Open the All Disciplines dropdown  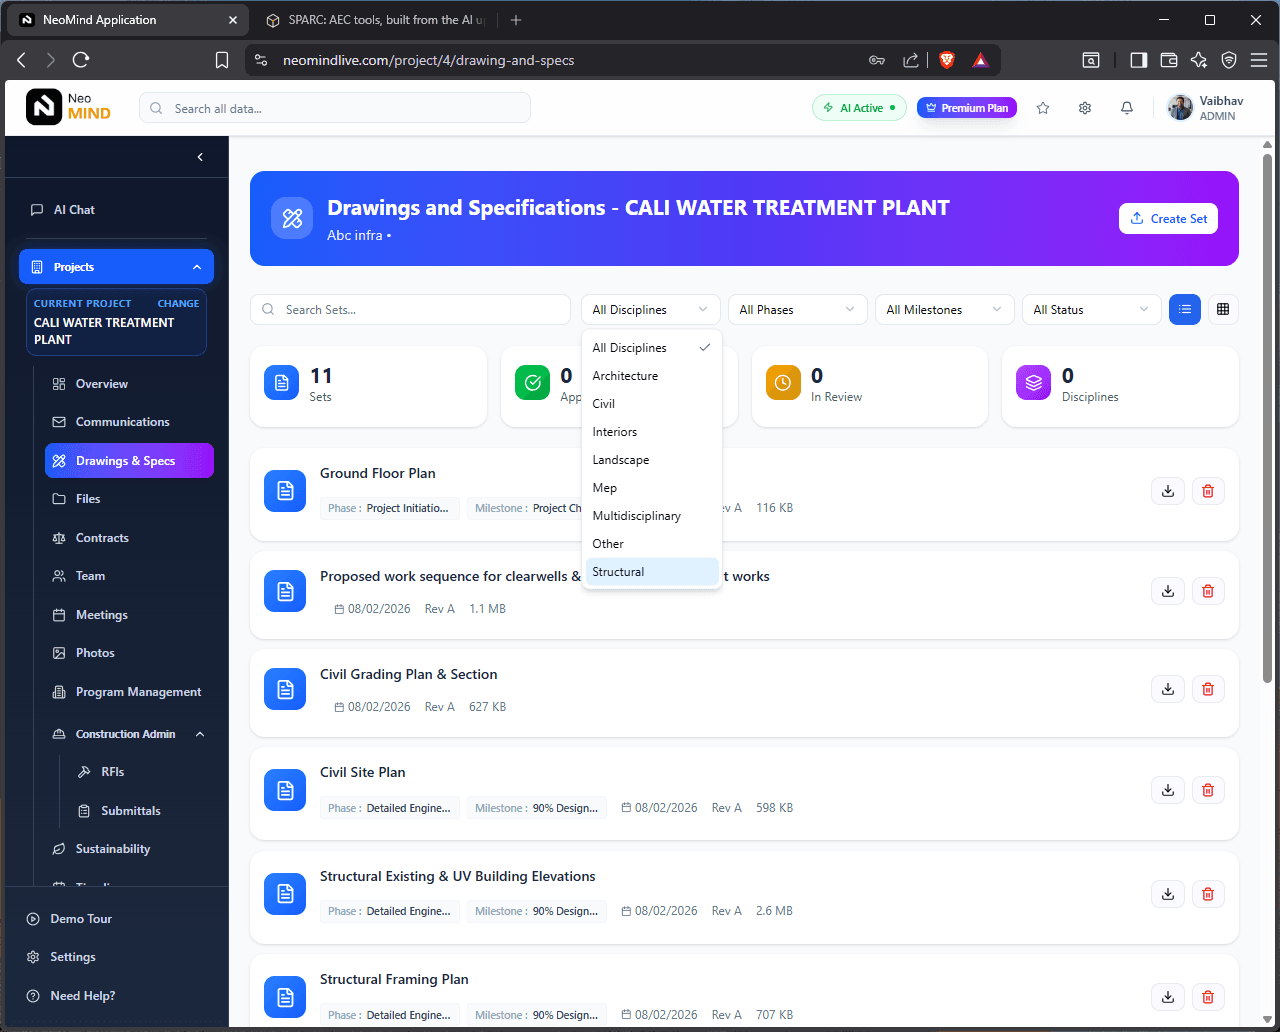(x=650, y=310)
